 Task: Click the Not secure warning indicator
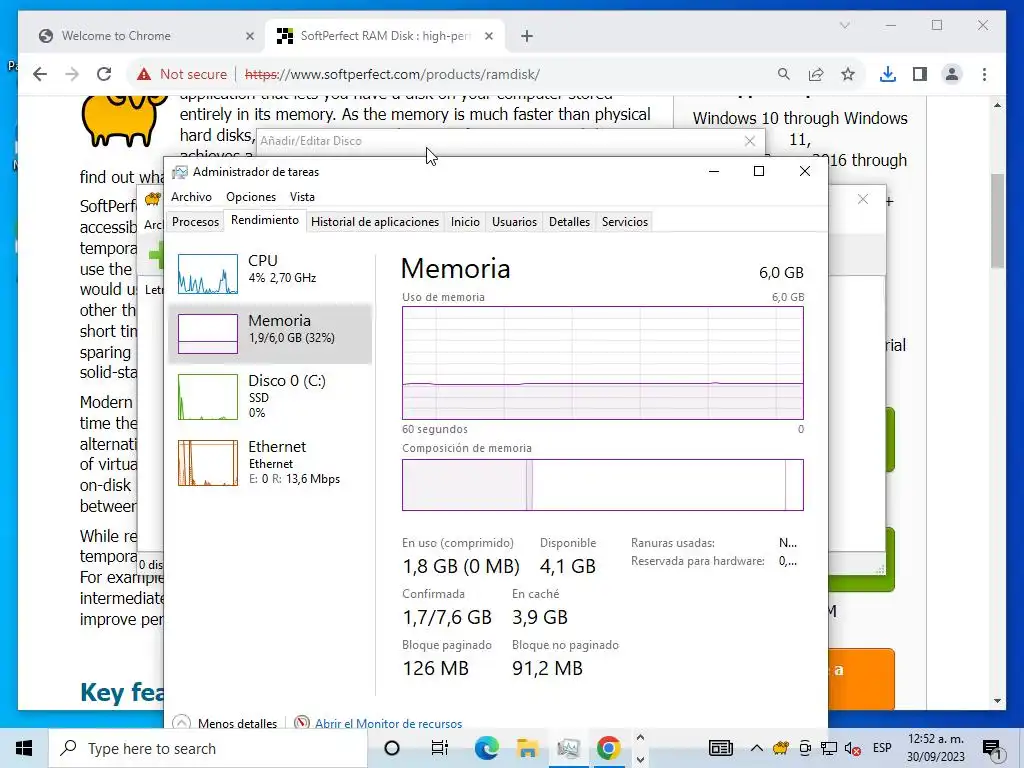(x=182, y=74)
